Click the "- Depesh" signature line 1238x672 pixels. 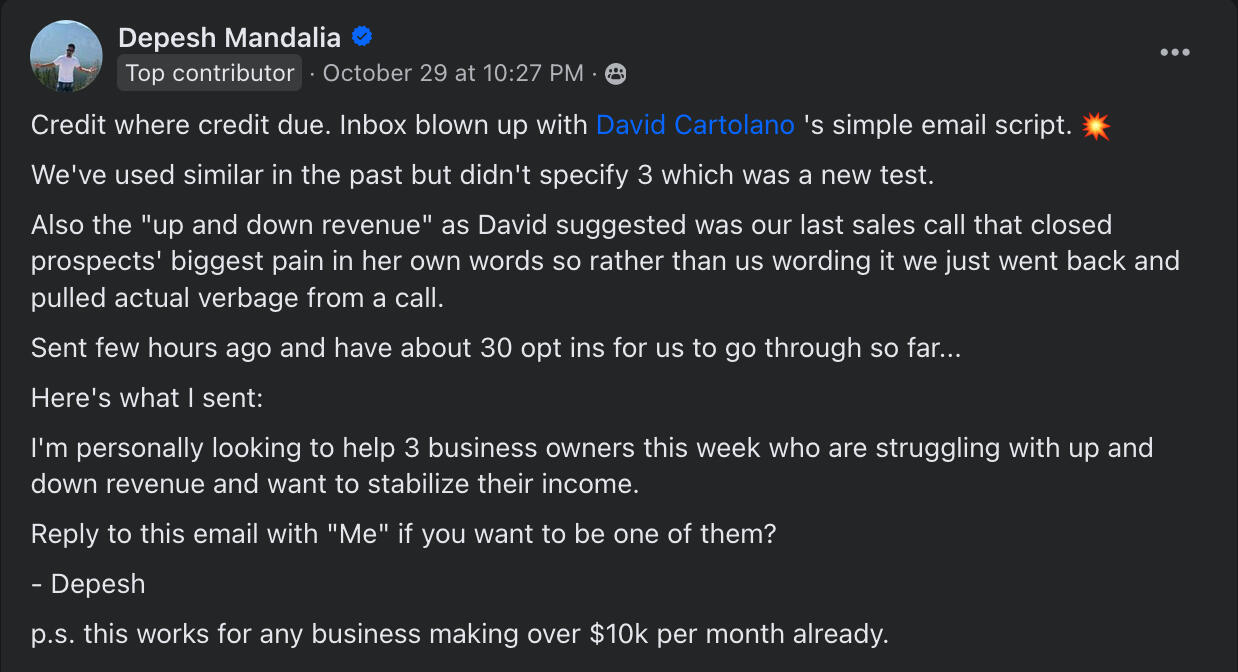pyautogui.click(x=88, y=583)
